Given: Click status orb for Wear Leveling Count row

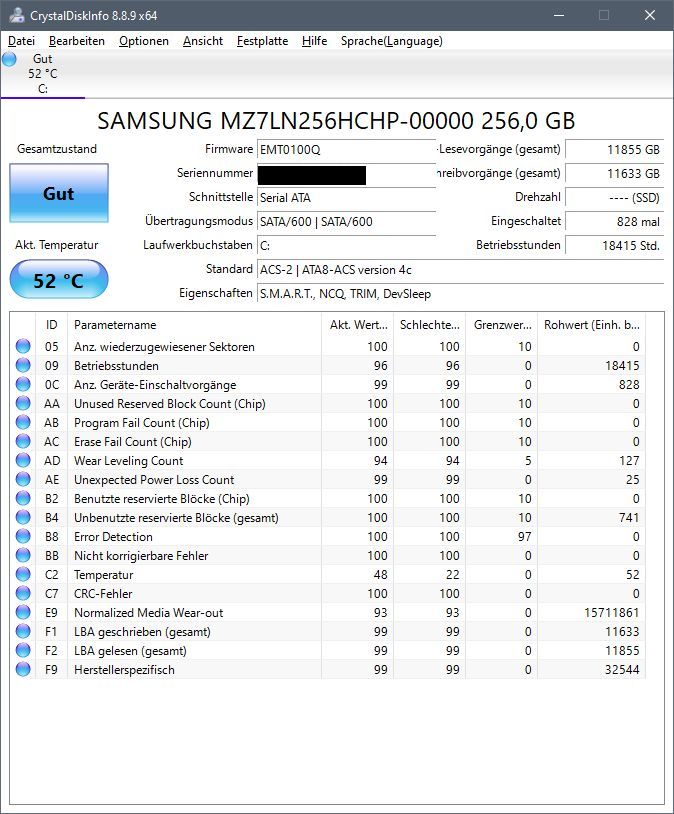Looking at the screenshot, I should pyautogui.click(x=23, y=460).
